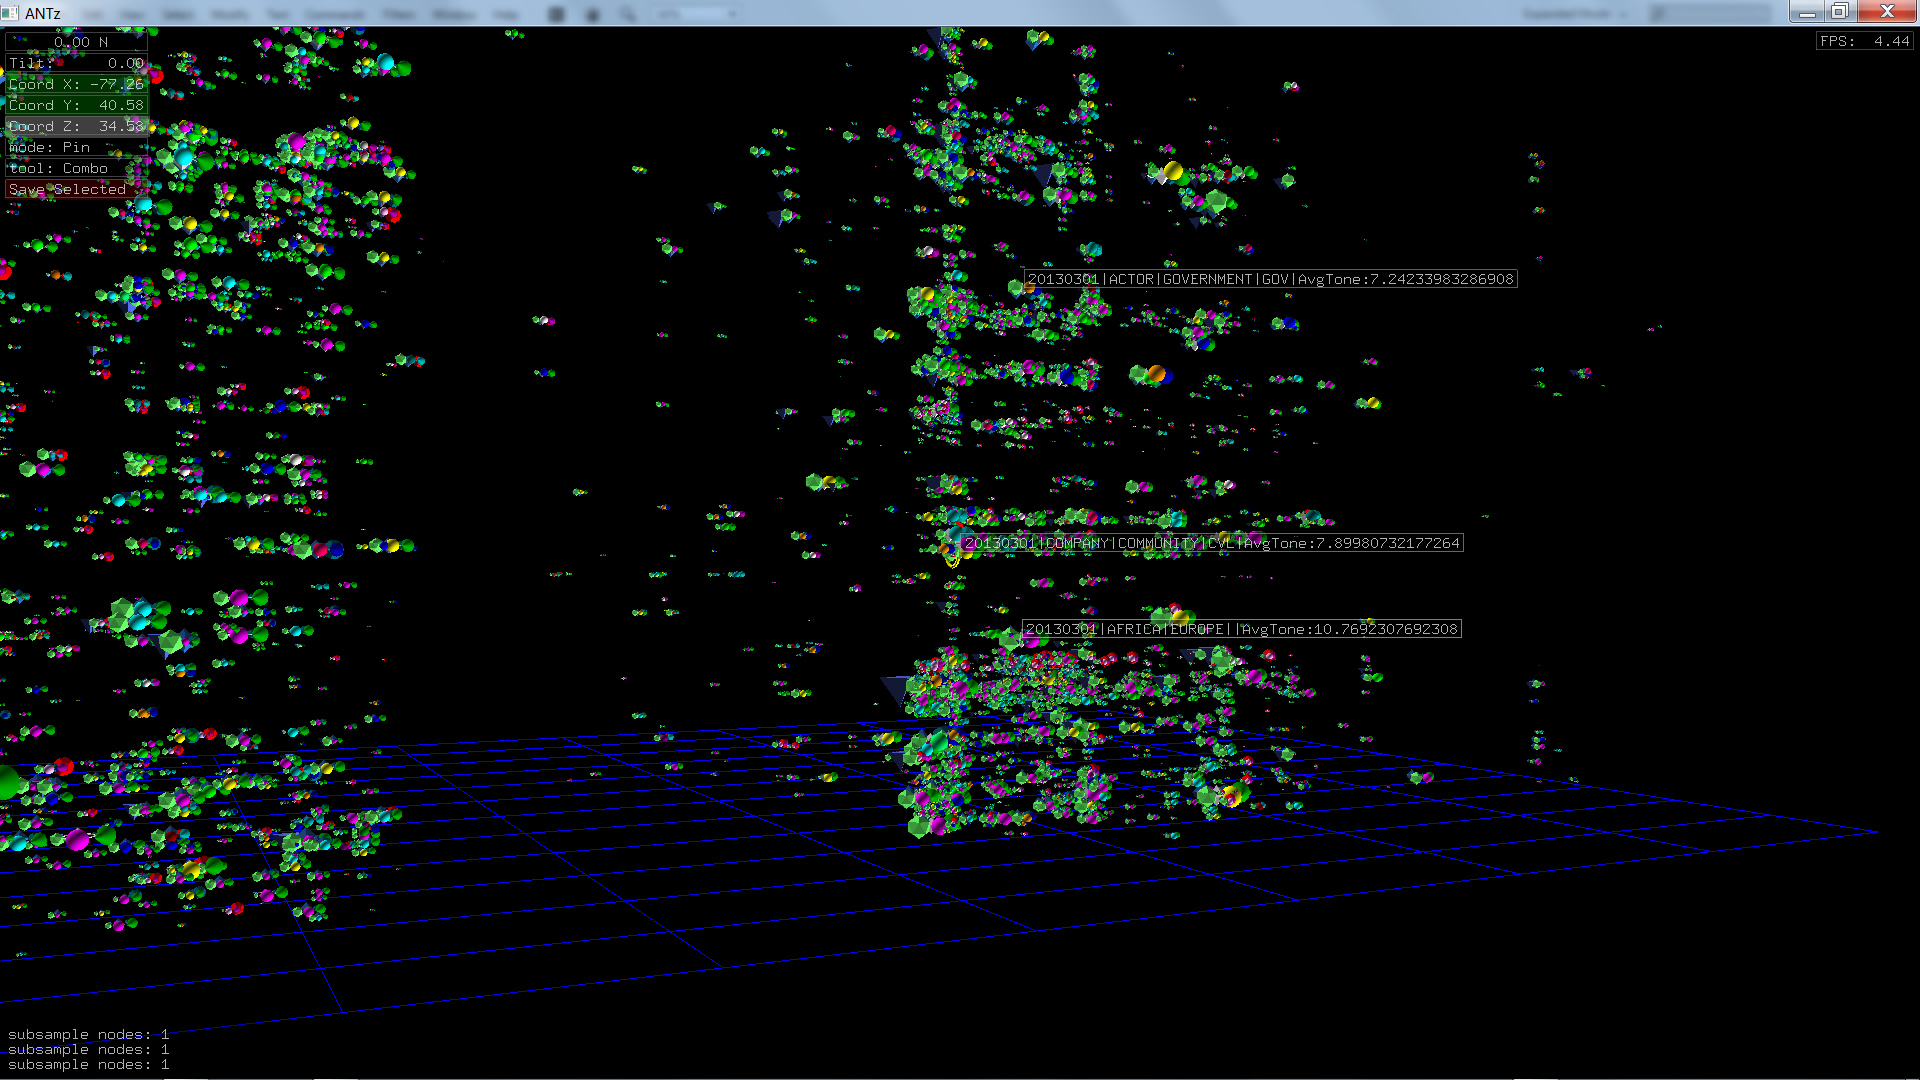Restore down the ANTz window

click(x=1839, y=12)
